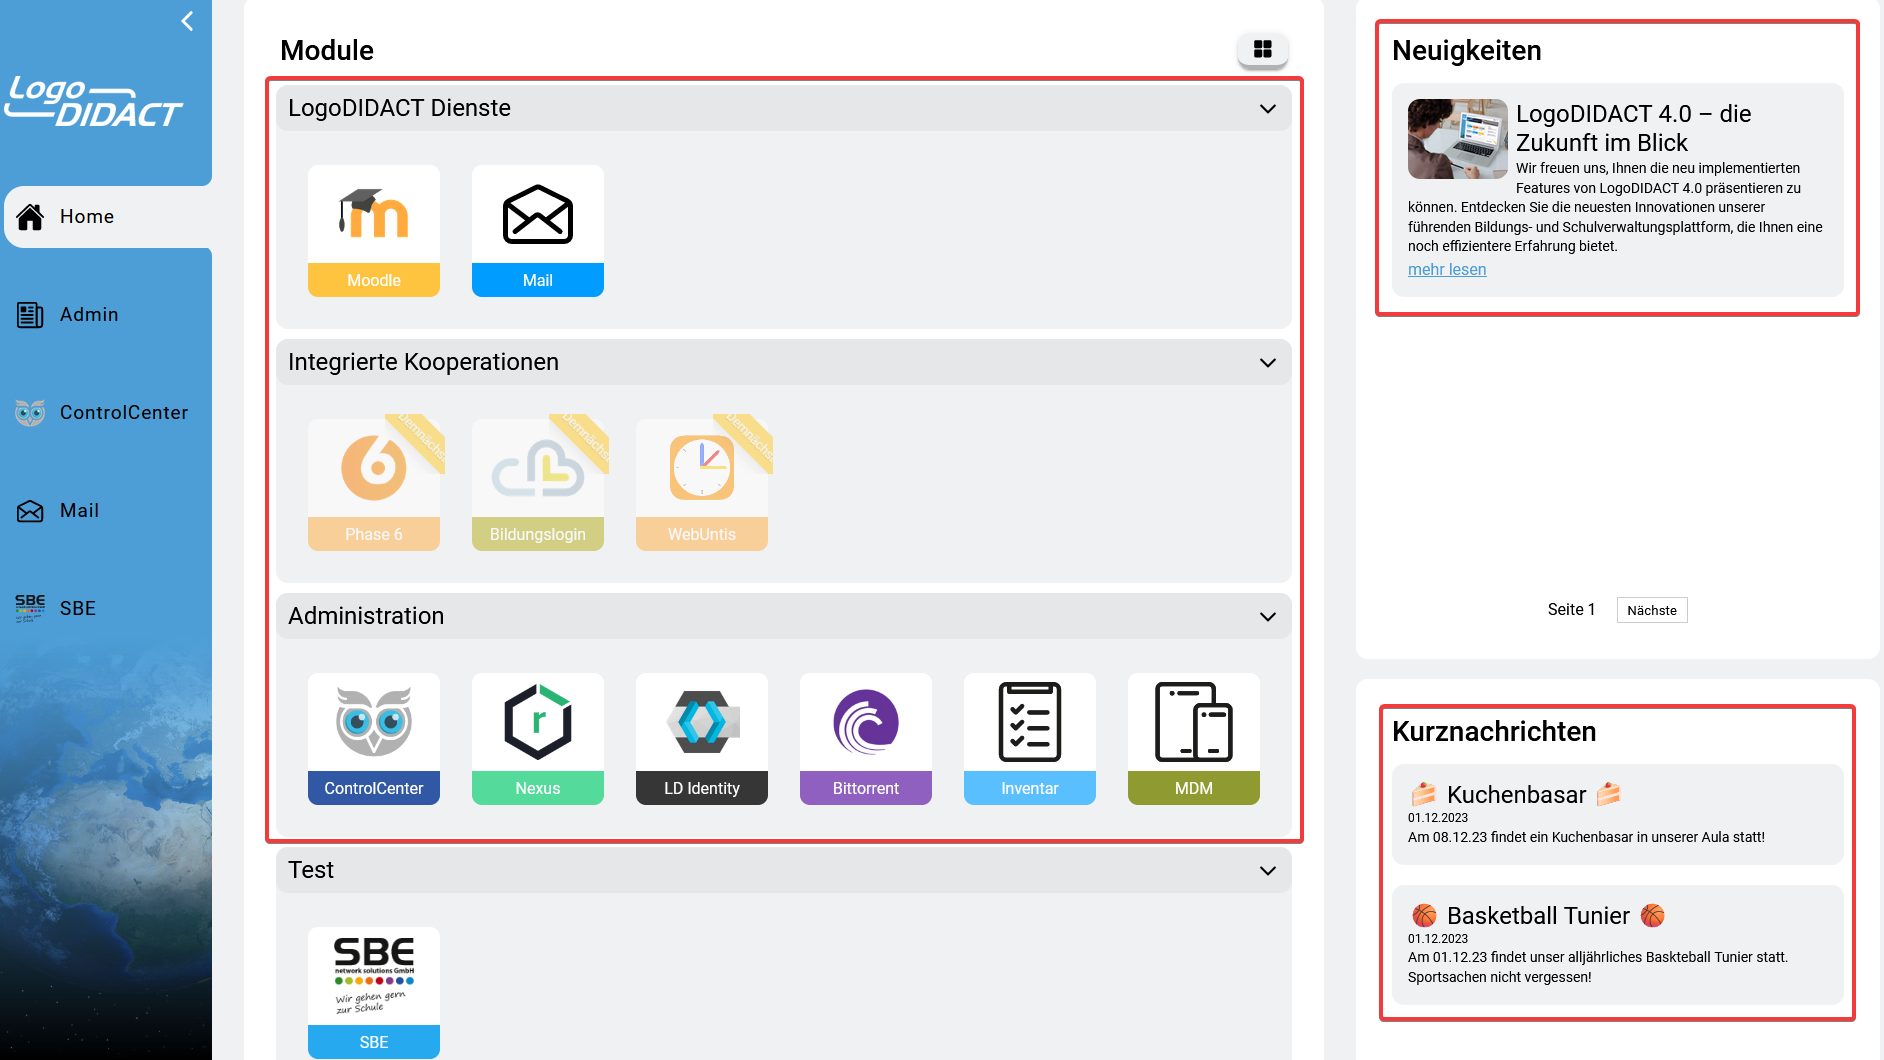The height and width of the screenshot is (1060, 1884).
Task: Open the WebUntis module tile
Action: 702,485
